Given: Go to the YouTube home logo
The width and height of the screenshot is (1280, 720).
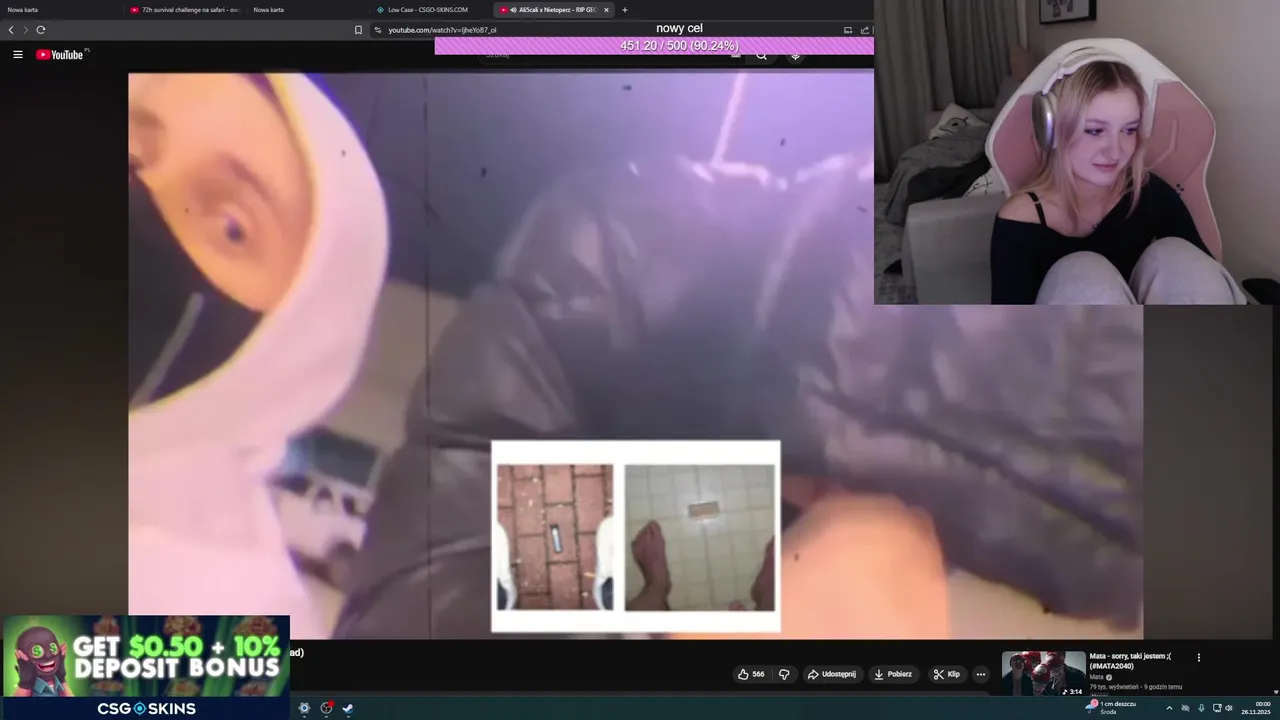Looking at the screenshot, I should (60, 55).
